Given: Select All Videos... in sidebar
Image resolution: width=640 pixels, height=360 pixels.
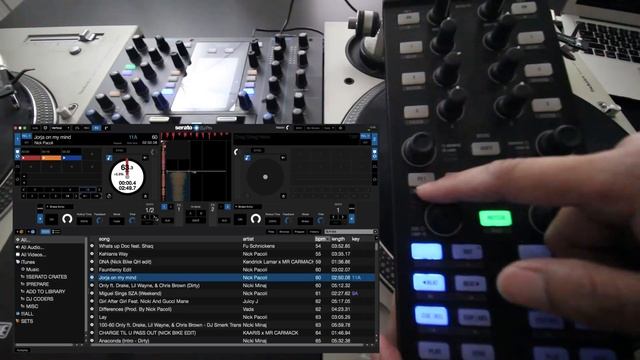Looking at the screenshot, I should click(x=33, y=255).
